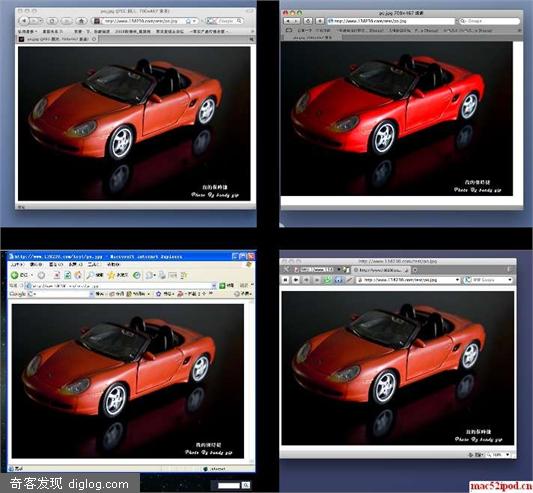Open Internet Explorer address bar dropdown
This screenshot has height=493, width=533.
pyautogui.click(x=214, y=285)
